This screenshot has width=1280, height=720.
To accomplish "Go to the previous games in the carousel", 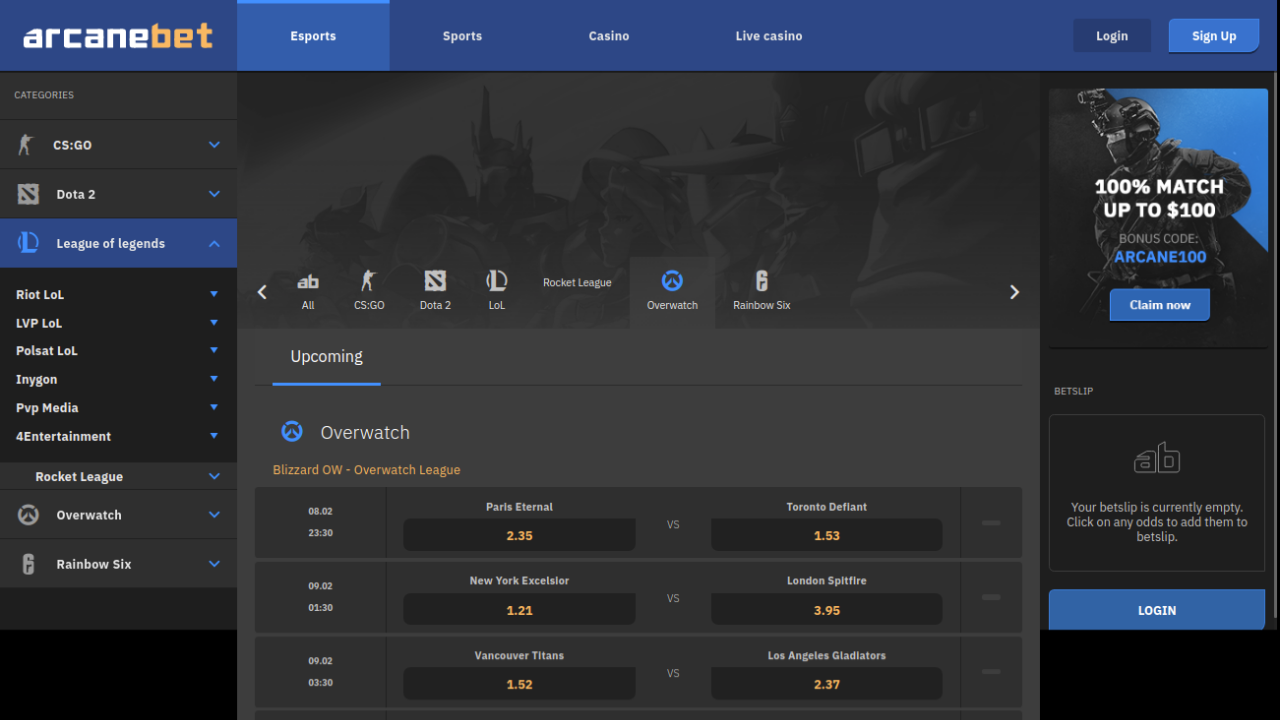I will point(262,292).
